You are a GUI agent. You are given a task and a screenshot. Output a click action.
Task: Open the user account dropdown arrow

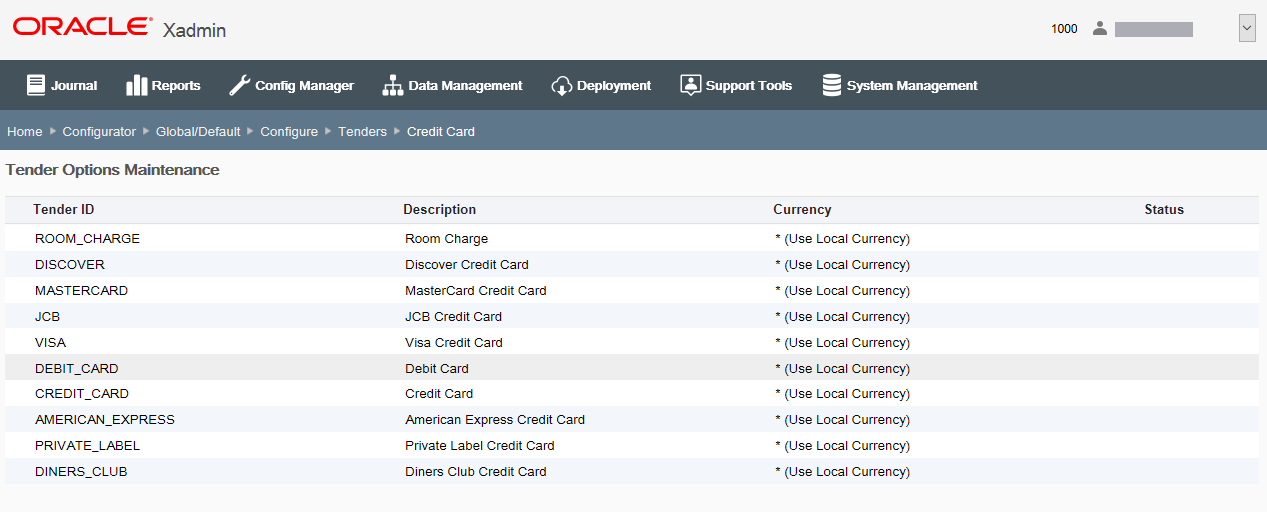tap(1246, 28)
